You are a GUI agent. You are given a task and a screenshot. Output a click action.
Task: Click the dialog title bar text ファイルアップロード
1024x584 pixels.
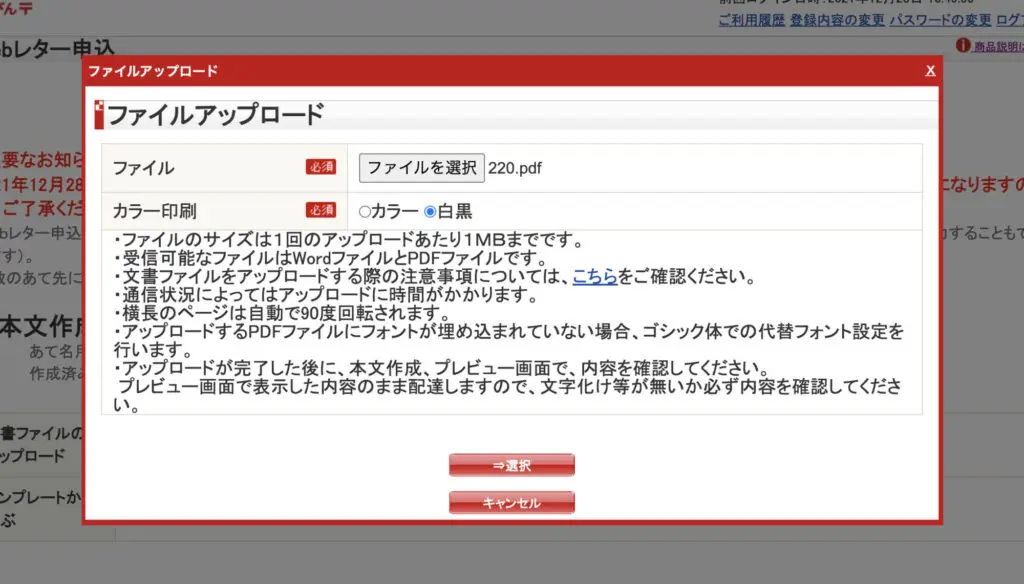click(152, 71)
